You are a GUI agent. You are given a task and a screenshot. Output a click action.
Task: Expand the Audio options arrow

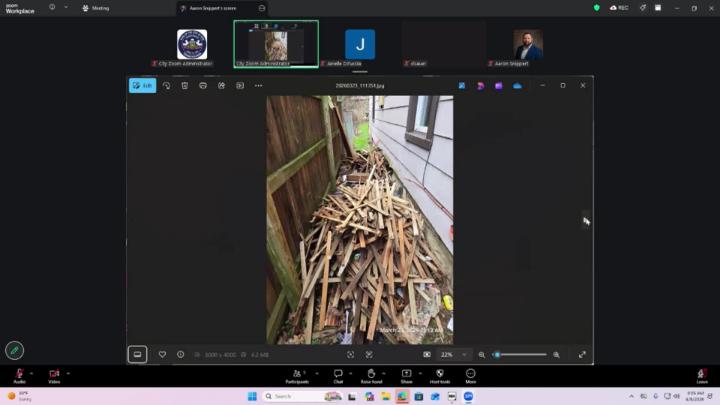(31, 373)
